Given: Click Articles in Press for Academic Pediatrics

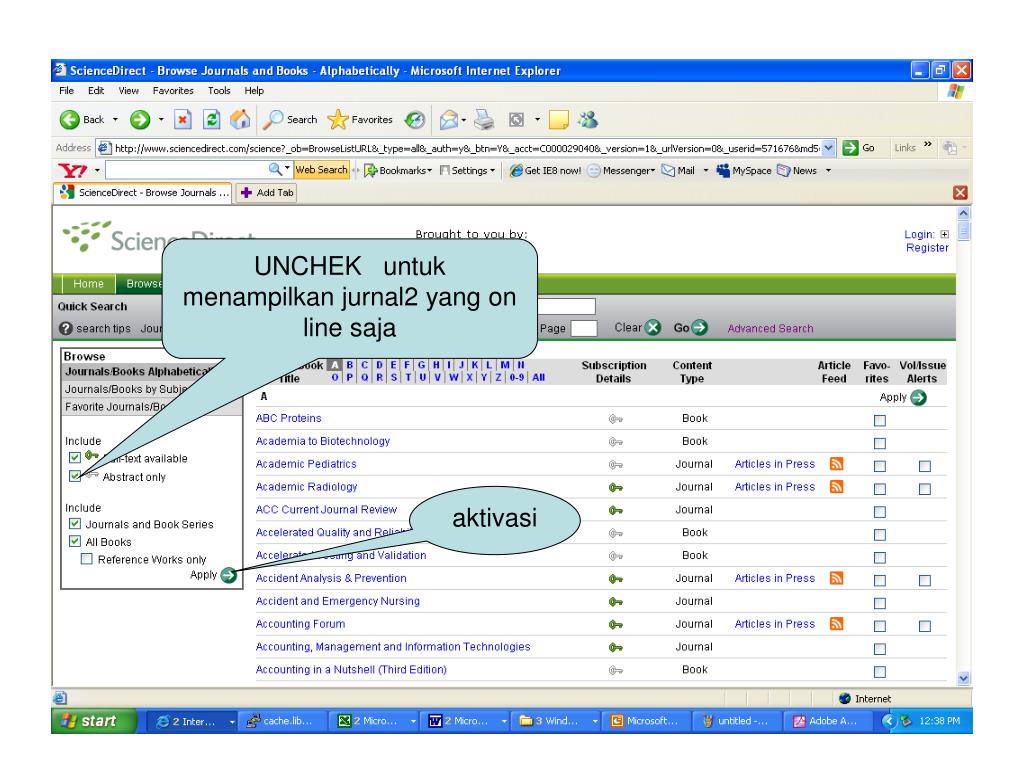Looking at the screenshot, I should (x=775, y=464).
